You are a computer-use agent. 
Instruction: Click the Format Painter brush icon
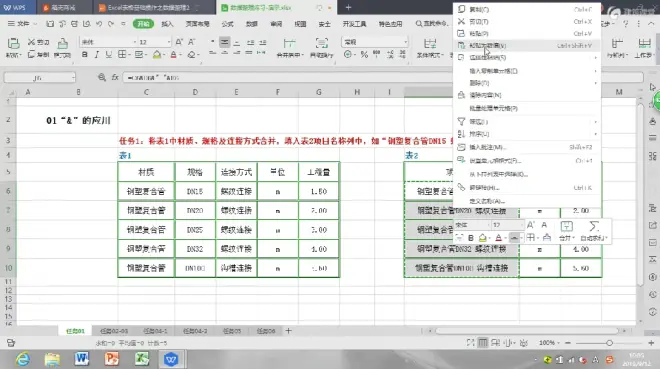pos(62,43)
